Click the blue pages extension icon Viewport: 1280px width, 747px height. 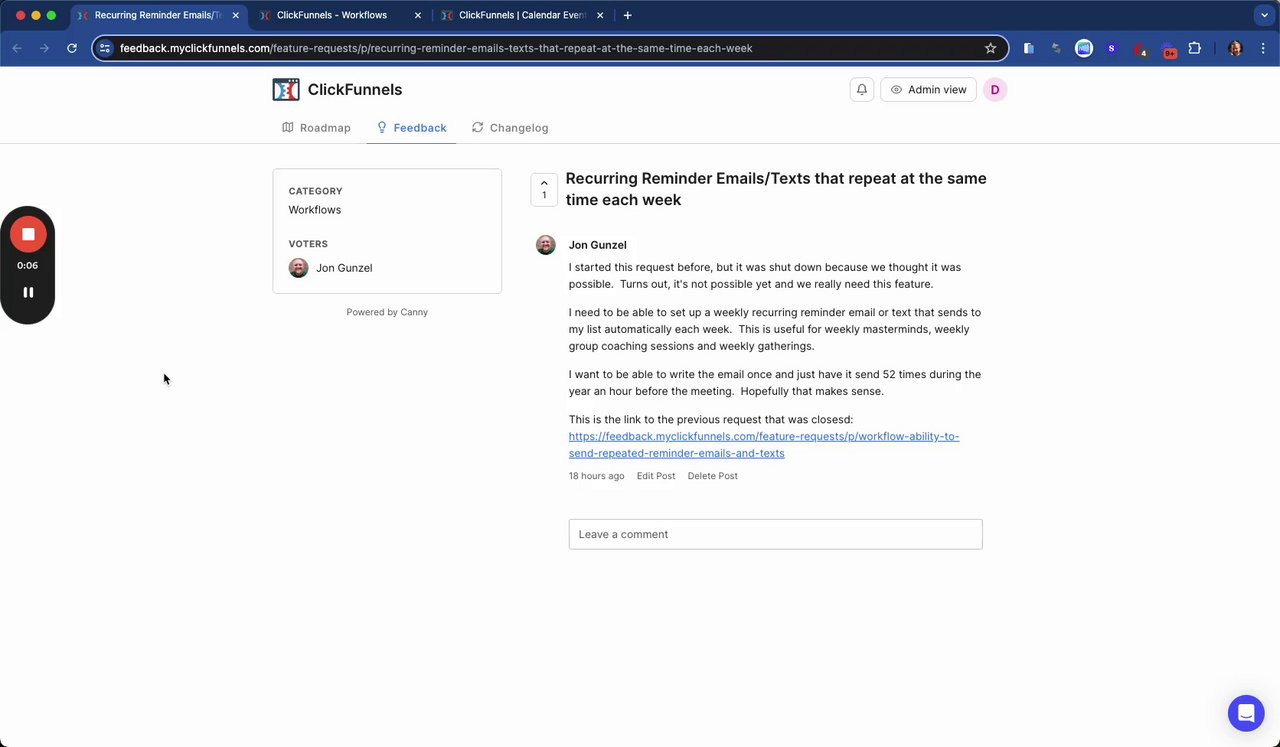[x=1028, y=48]
